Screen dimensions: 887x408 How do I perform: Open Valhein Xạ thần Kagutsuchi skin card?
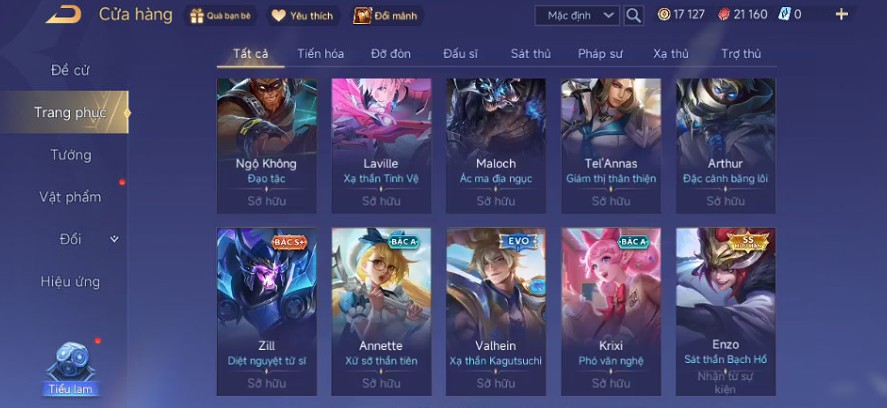pyautogui.click(x=496, y=311)
